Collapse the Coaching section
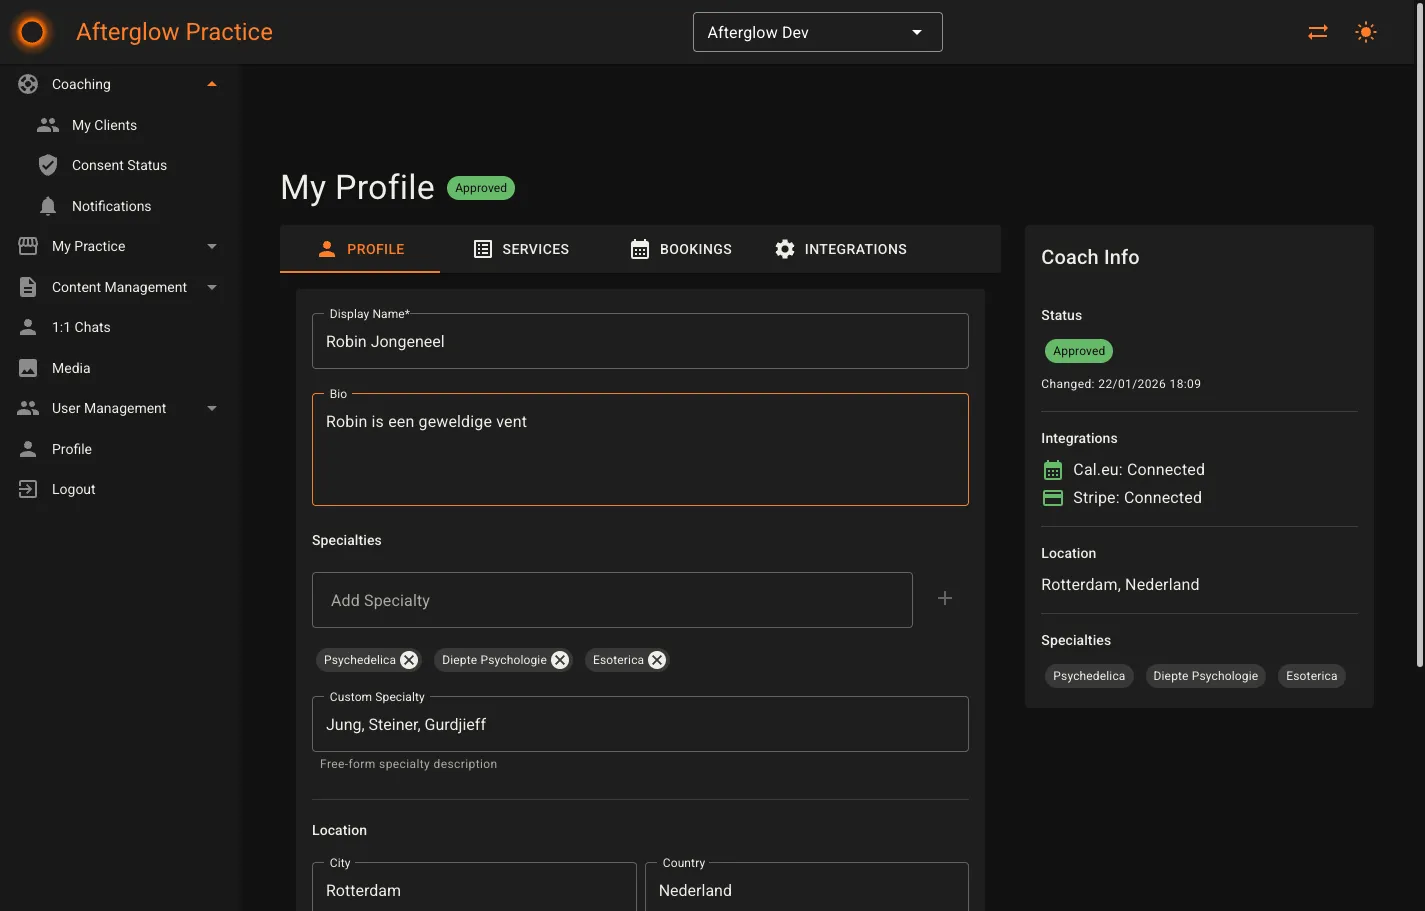1425x911 pixels. [x=211, y=83]
